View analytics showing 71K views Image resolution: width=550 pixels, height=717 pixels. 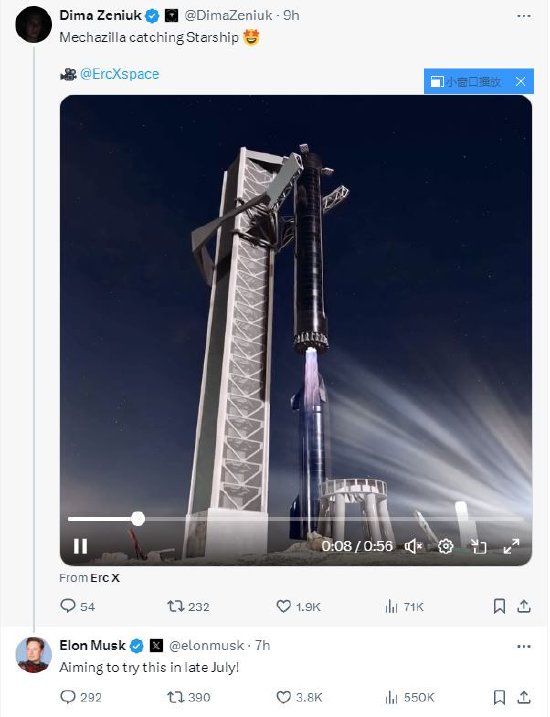405,606
